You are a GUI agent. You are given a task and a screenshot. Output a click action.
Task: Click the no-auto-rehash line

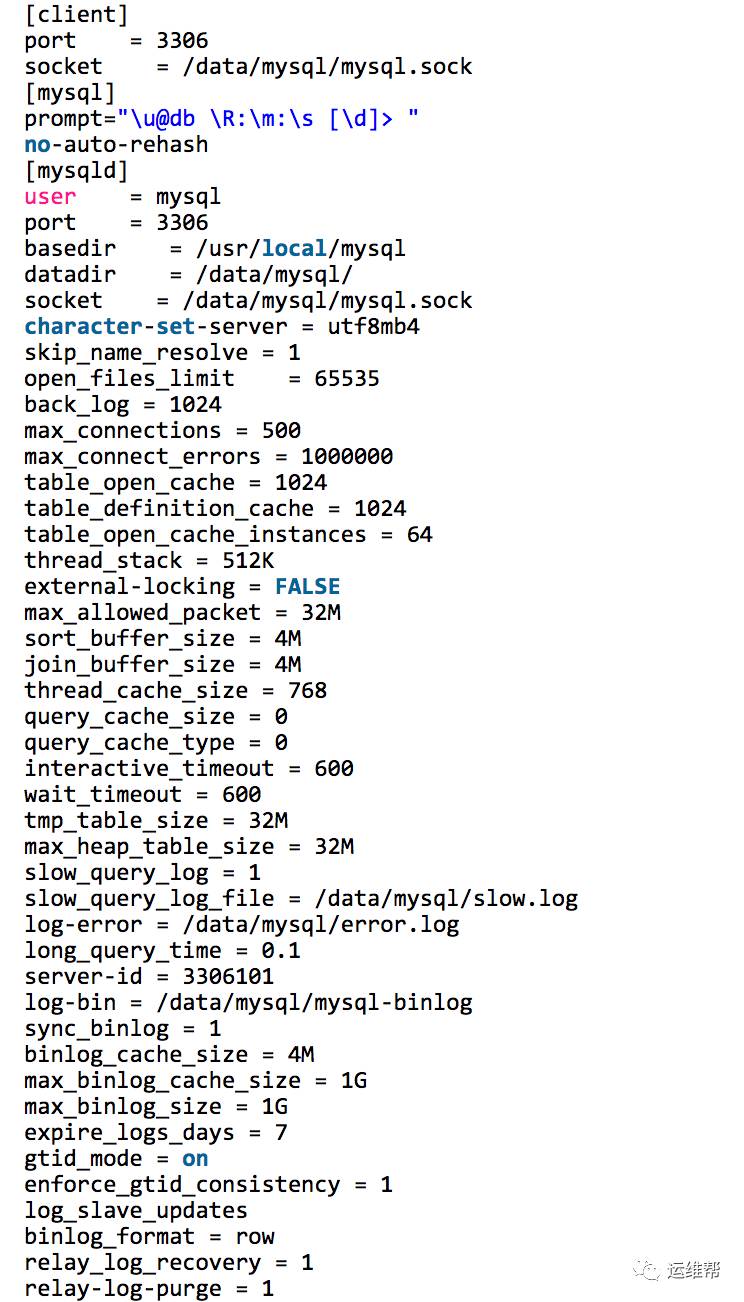(116, 145)
